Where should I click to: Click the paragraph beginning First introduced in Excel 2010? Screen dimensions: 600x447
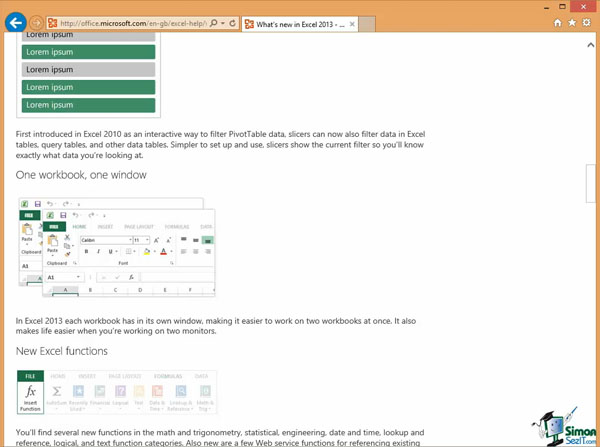(x=220, y=145)
